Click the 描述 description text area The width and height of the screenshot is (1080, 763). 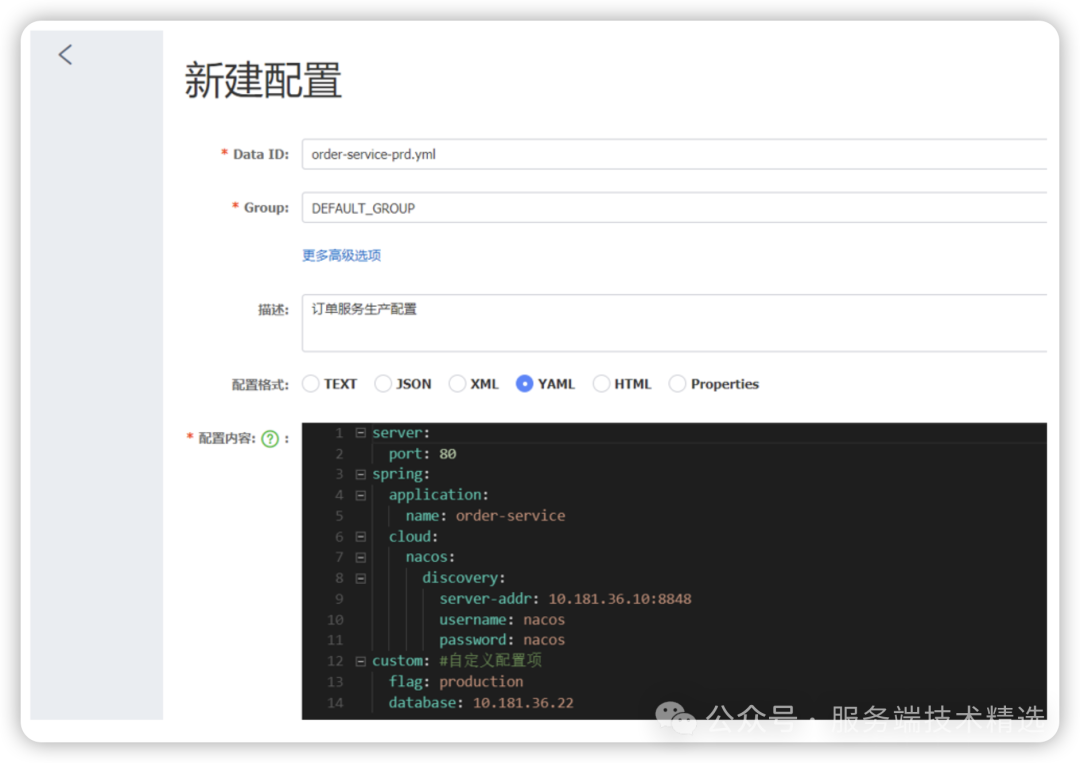(674, 323)
